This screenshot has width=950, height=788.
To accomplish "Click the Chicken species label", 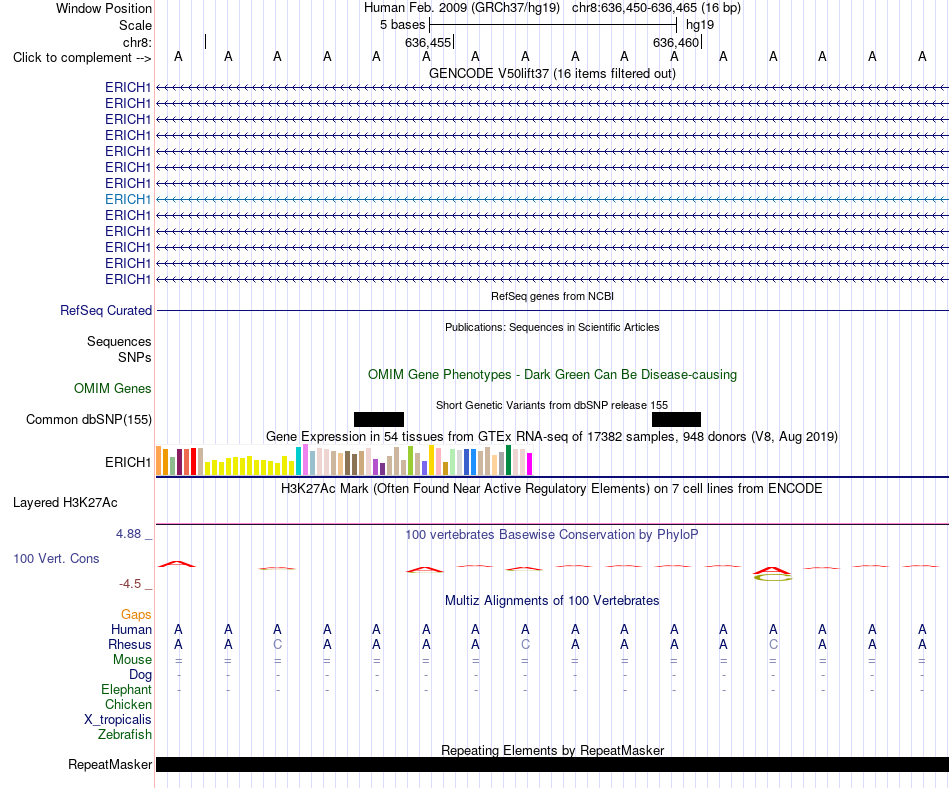I will (128, 704).
